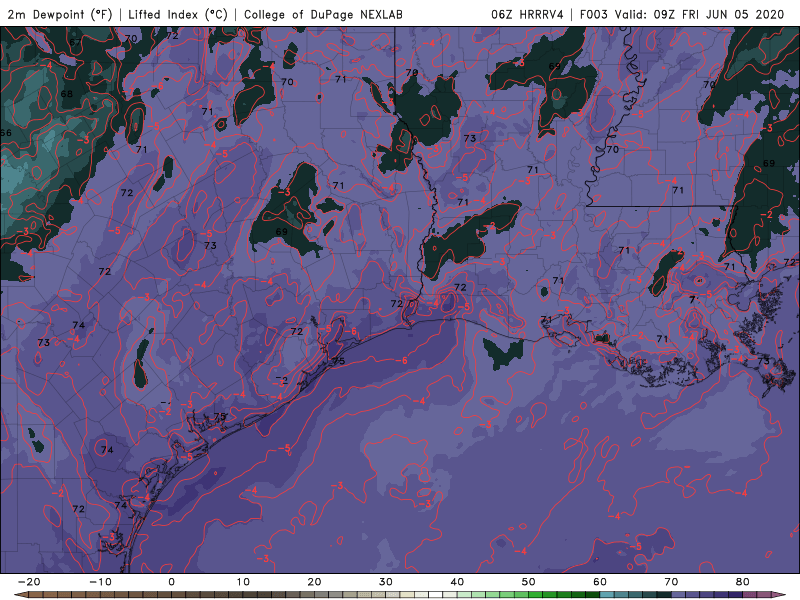This screenshot has height=600, width=800.
Task: Click the '06Z HRRRV4' model run label
Action: (527, 14)
